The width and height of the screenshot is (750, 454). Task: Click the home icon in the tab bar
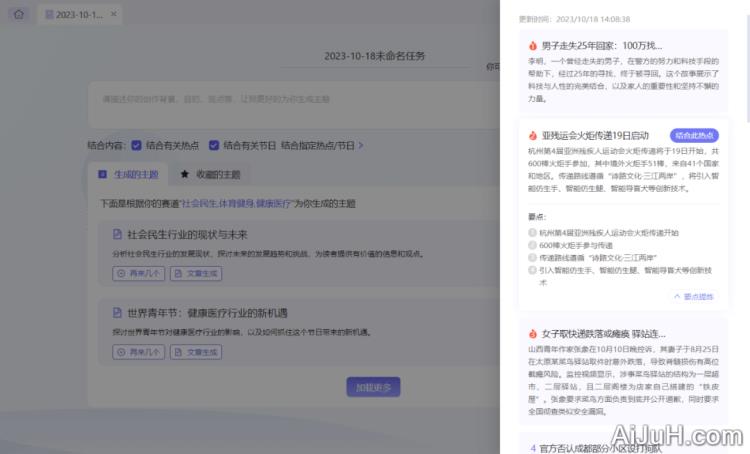tap(18, 15)
